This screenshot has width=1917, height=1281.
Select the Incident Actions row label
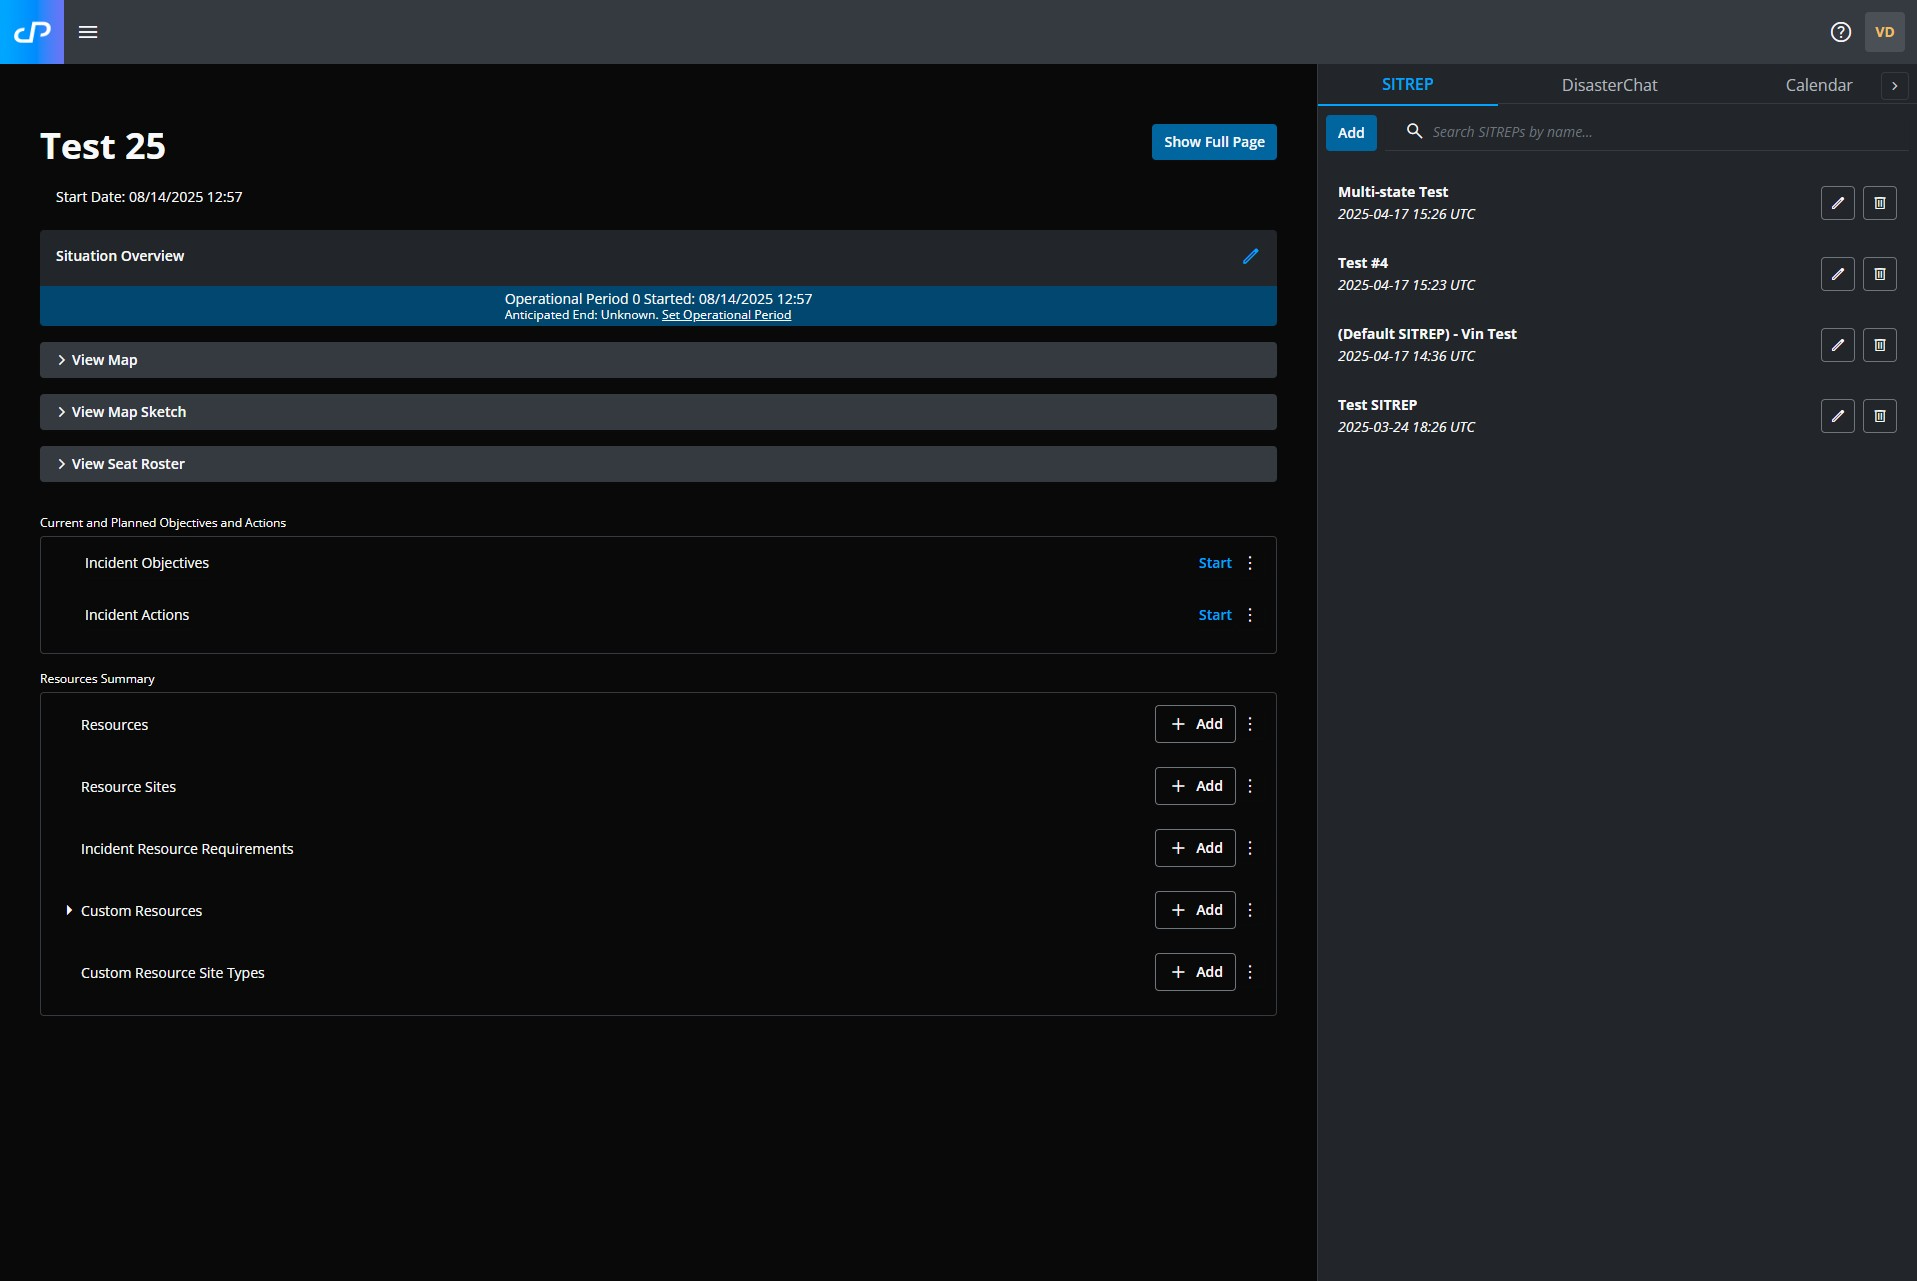(x=137, y=615)
